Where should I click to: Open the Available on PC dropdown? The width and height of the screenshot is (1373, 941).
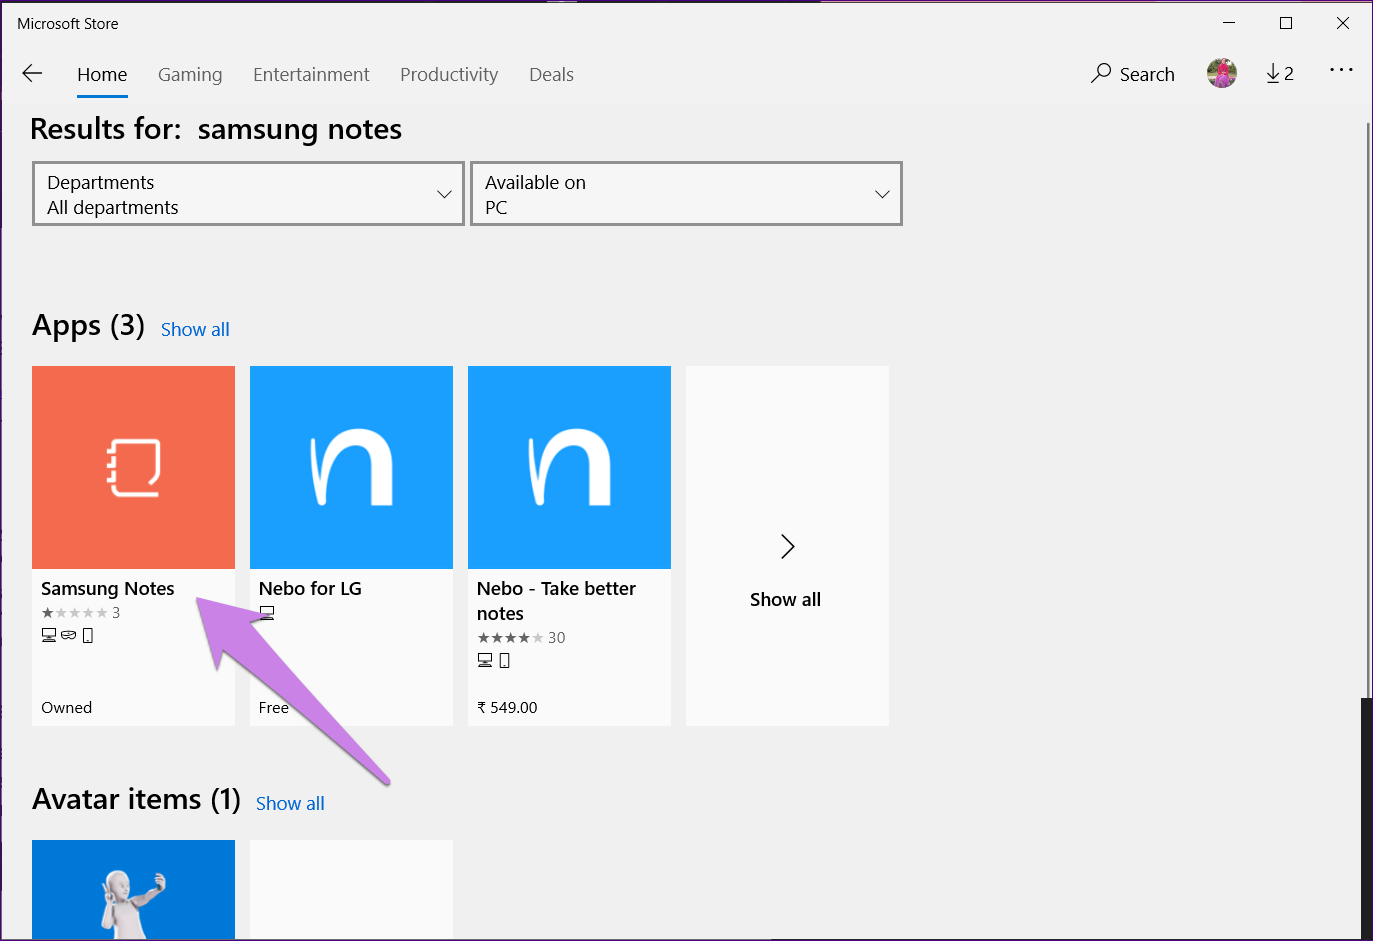click(685, 193)
